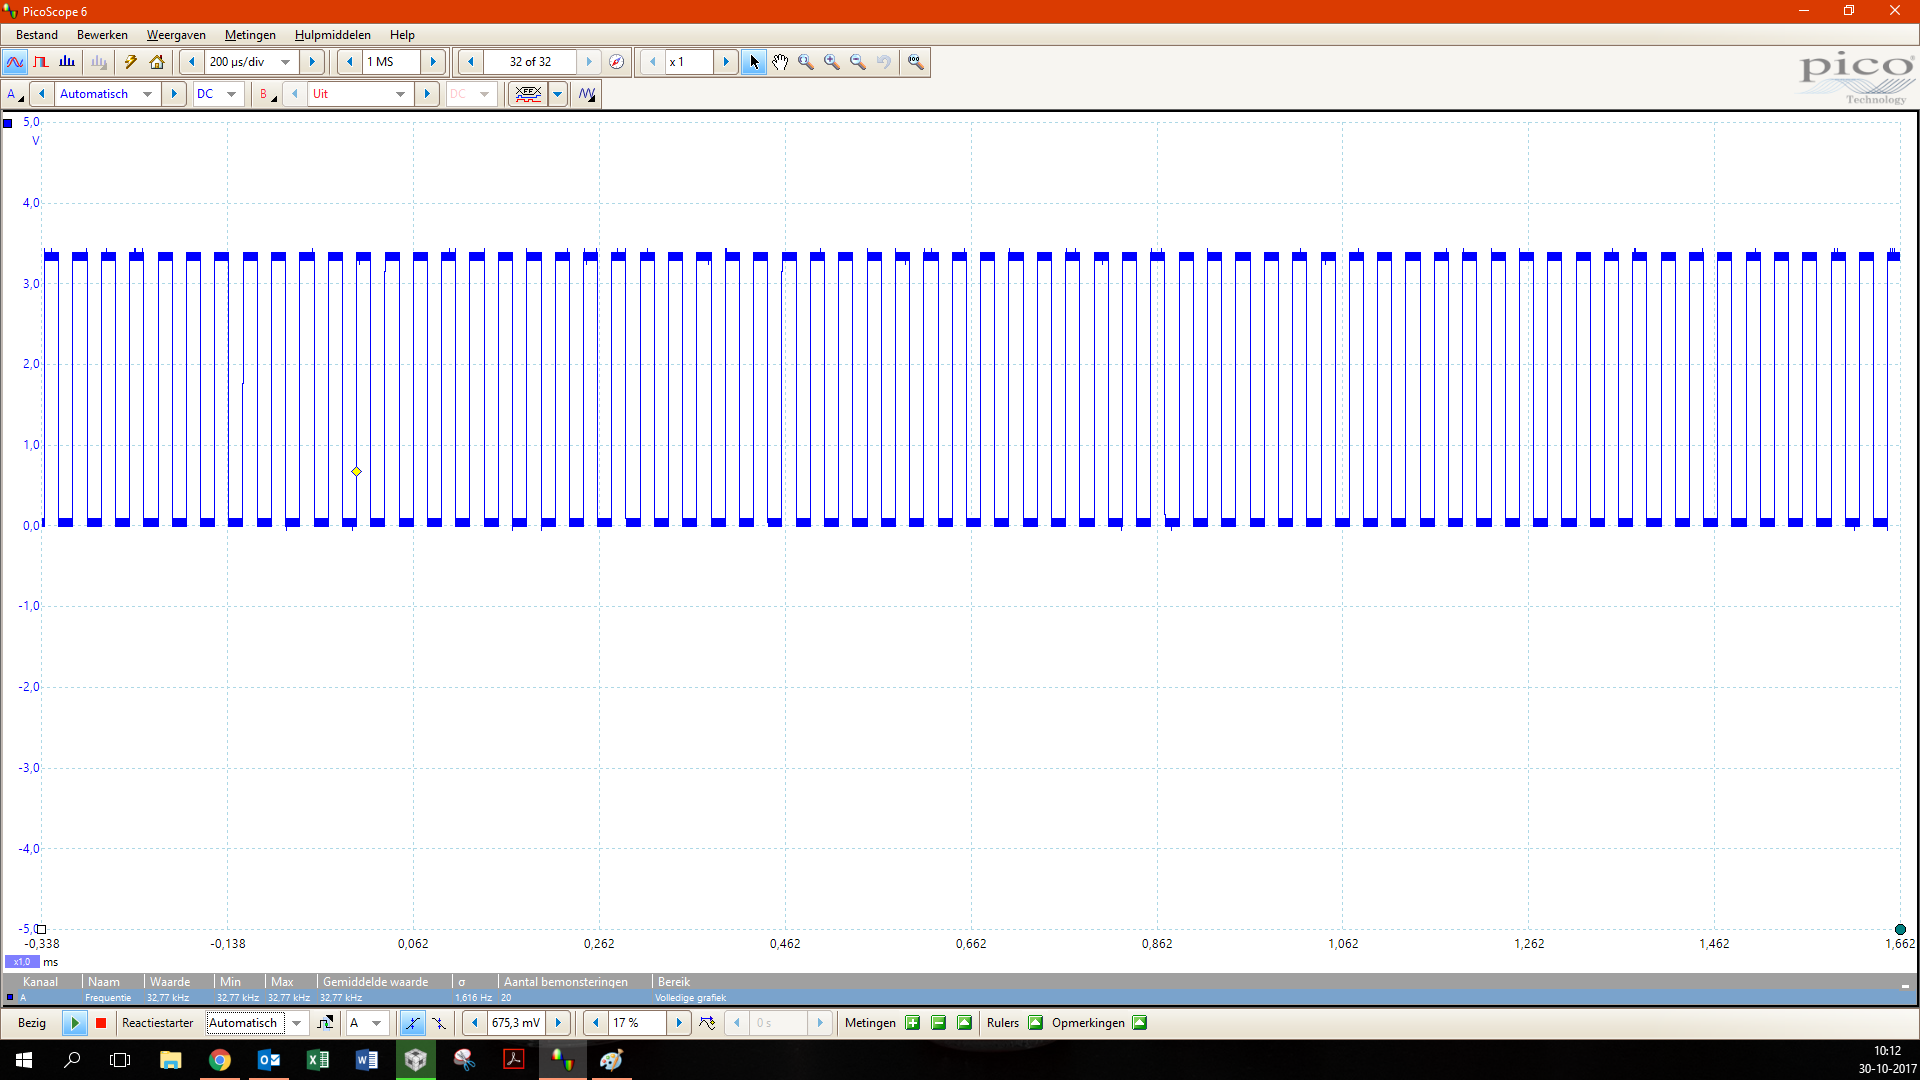
Task: Go to previous waveform buffer
Action: (x=471, y=62)
